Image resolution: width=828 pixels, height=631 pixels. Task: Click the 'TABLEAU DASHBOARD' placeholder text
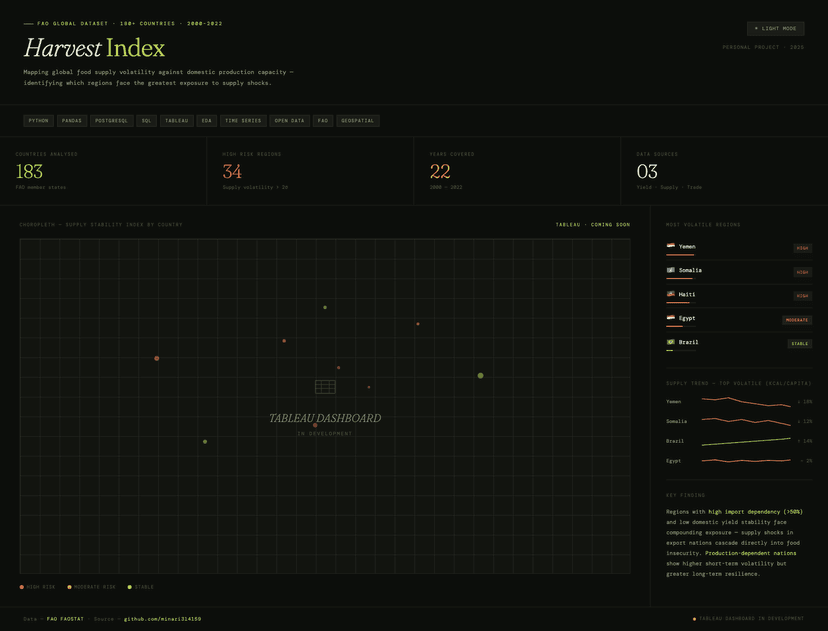point(325,418)
